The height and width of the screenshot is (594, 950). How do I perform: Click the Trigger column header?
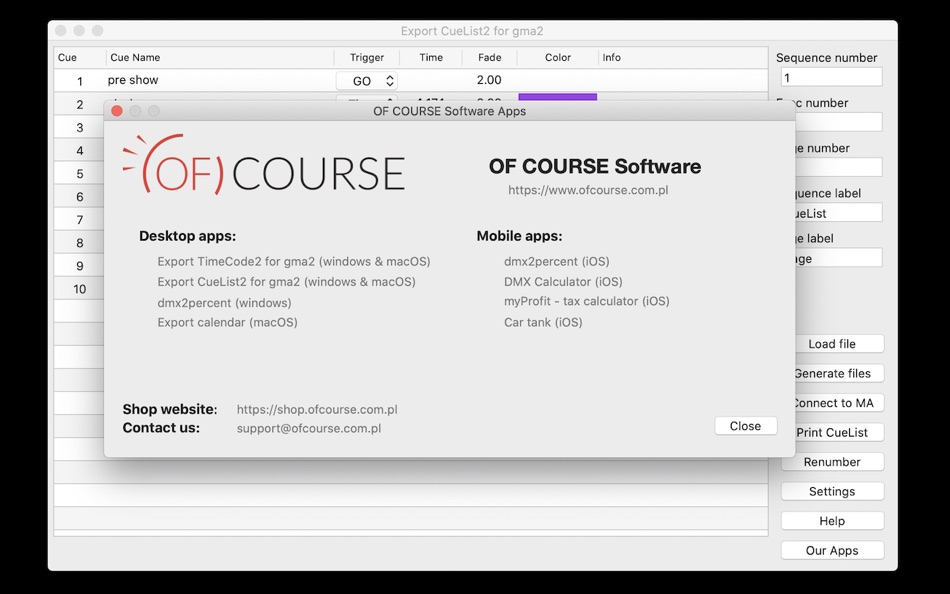coord(367,58)
